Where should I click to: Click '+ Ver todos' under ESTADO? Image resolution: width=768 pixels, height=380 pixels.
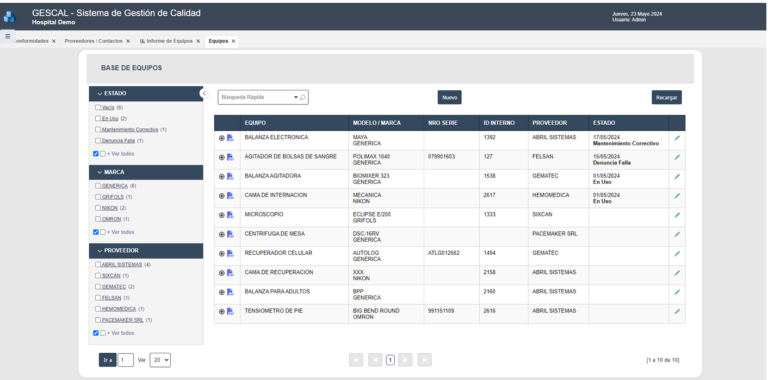[120, 154]
